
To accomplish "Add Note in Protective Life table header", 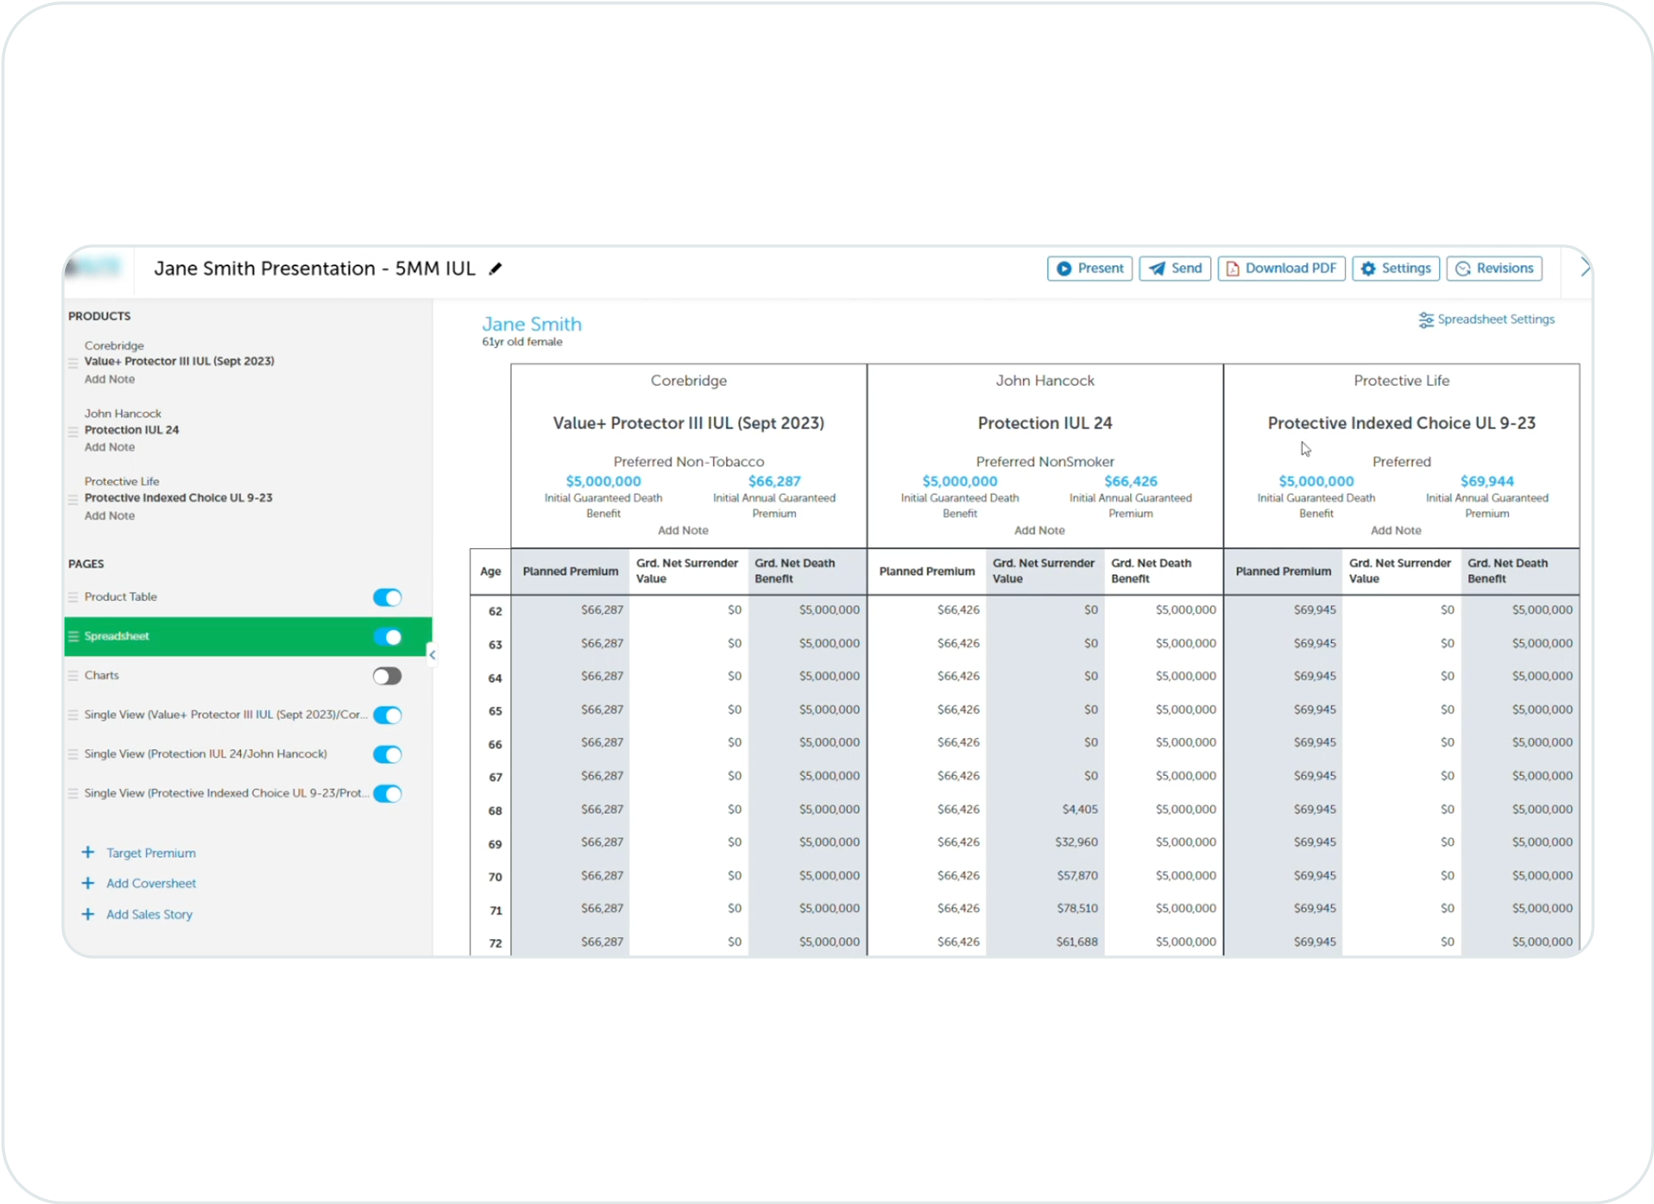I will (x=1396, y=531).
